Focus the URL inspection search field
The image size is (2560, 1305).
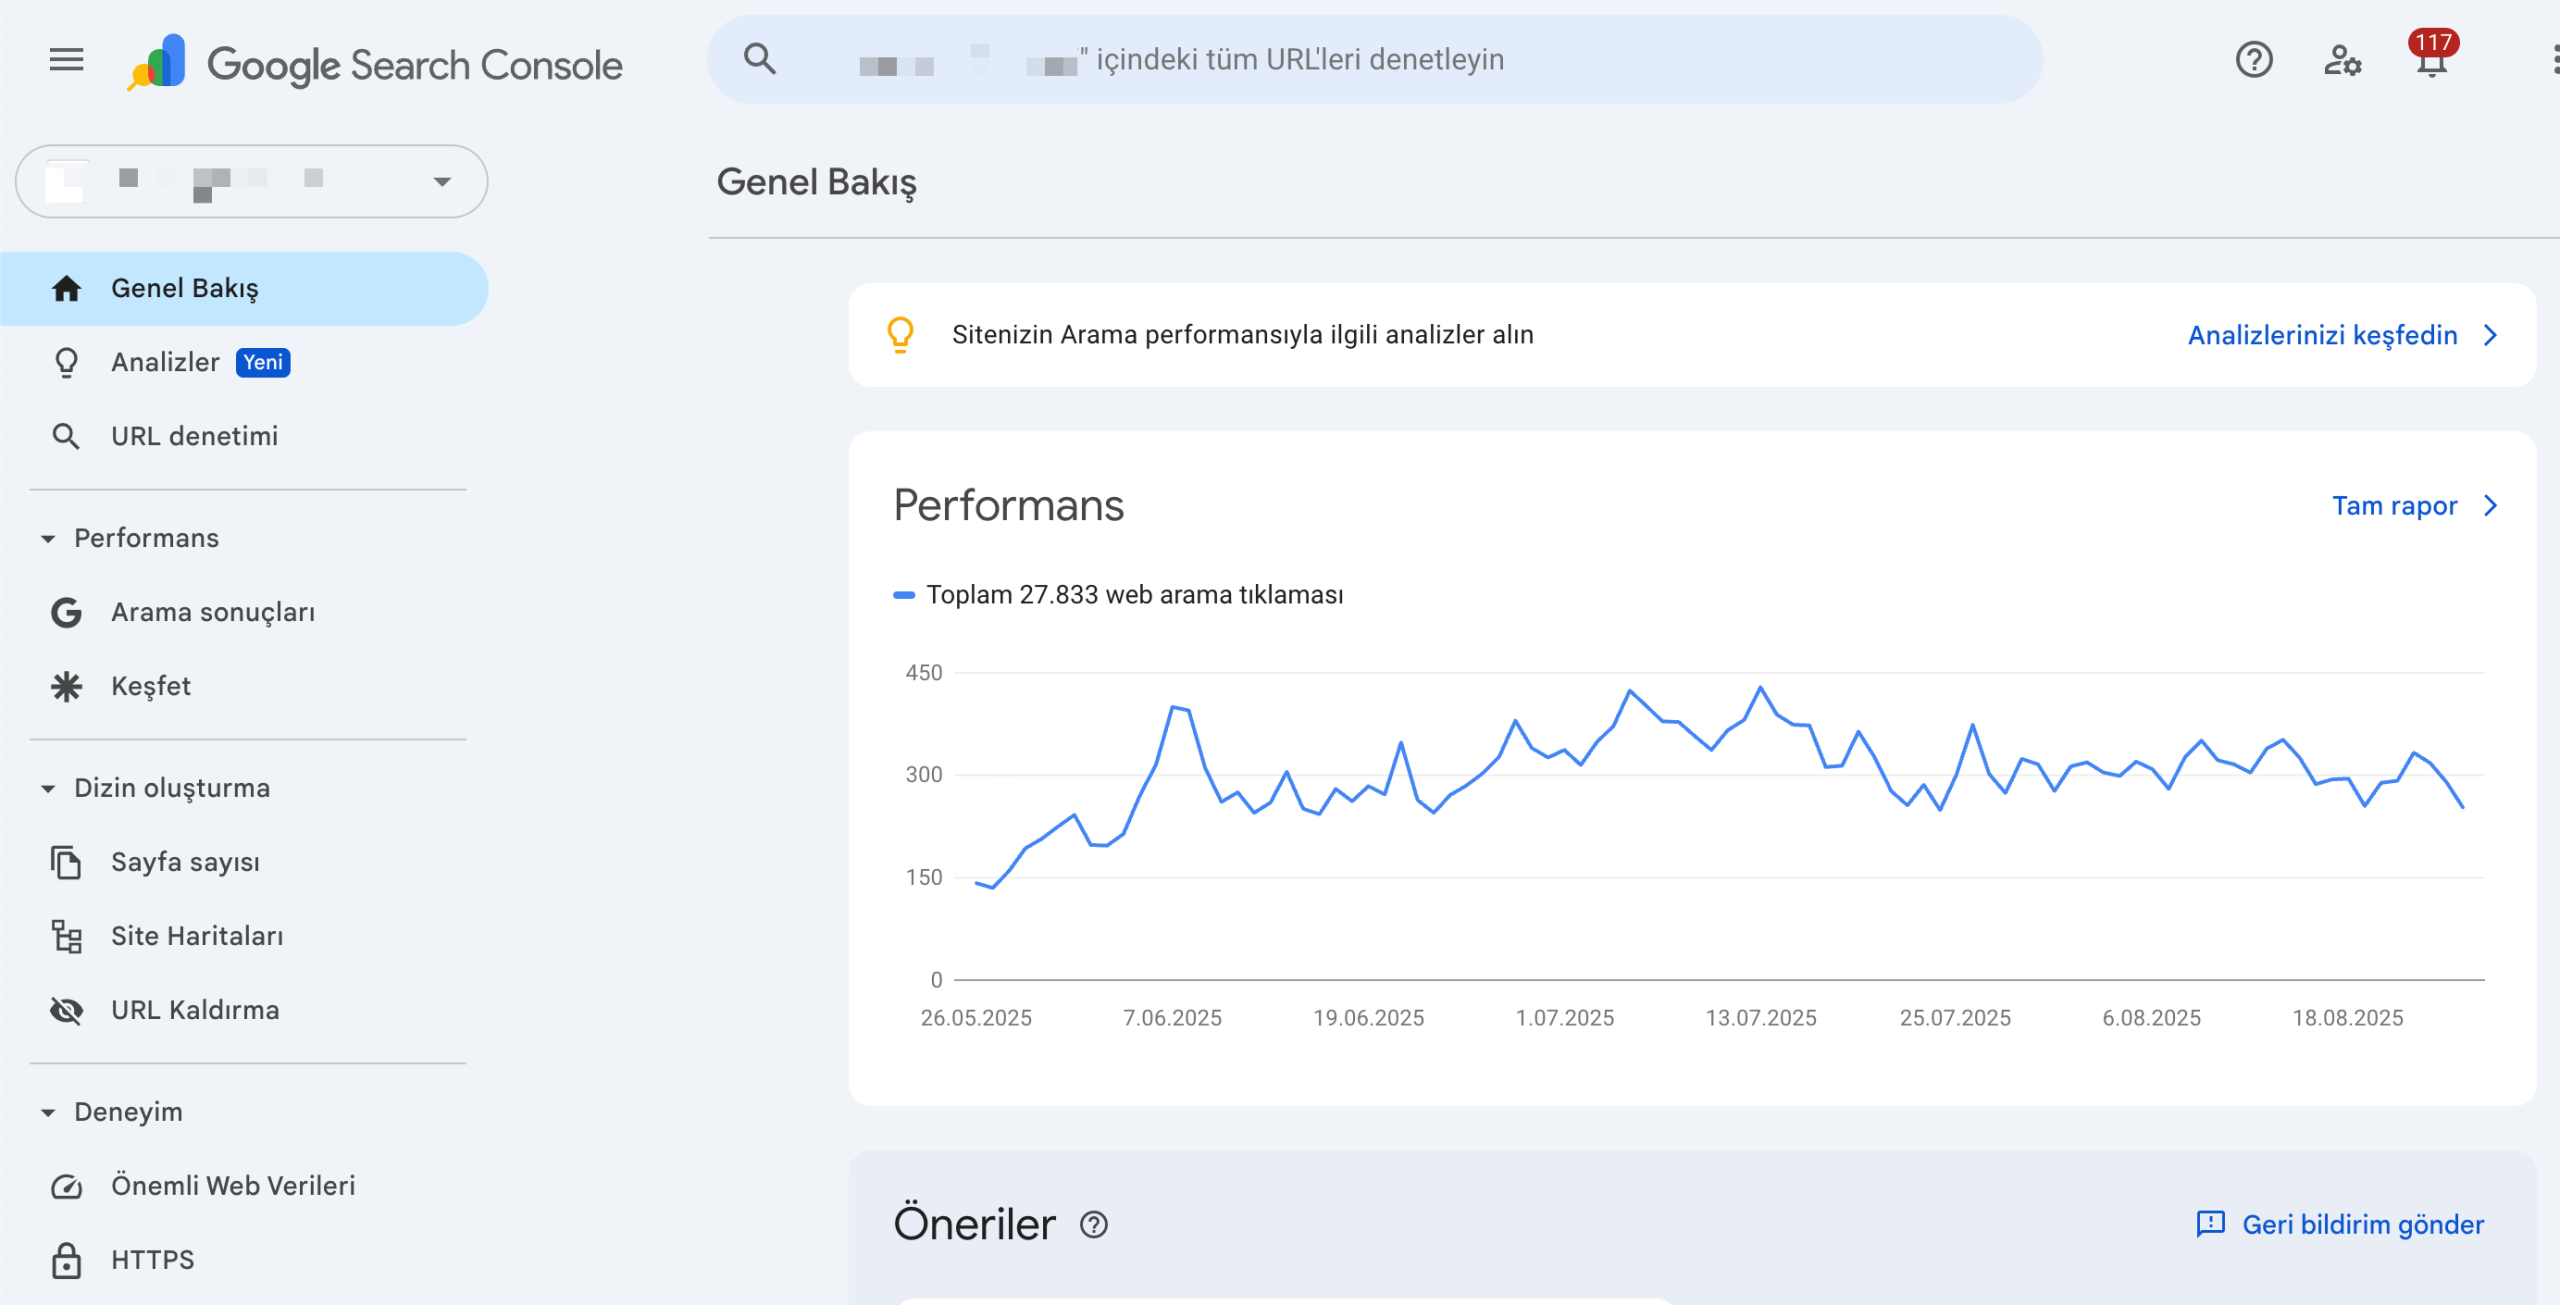(x=1375, y=59)
